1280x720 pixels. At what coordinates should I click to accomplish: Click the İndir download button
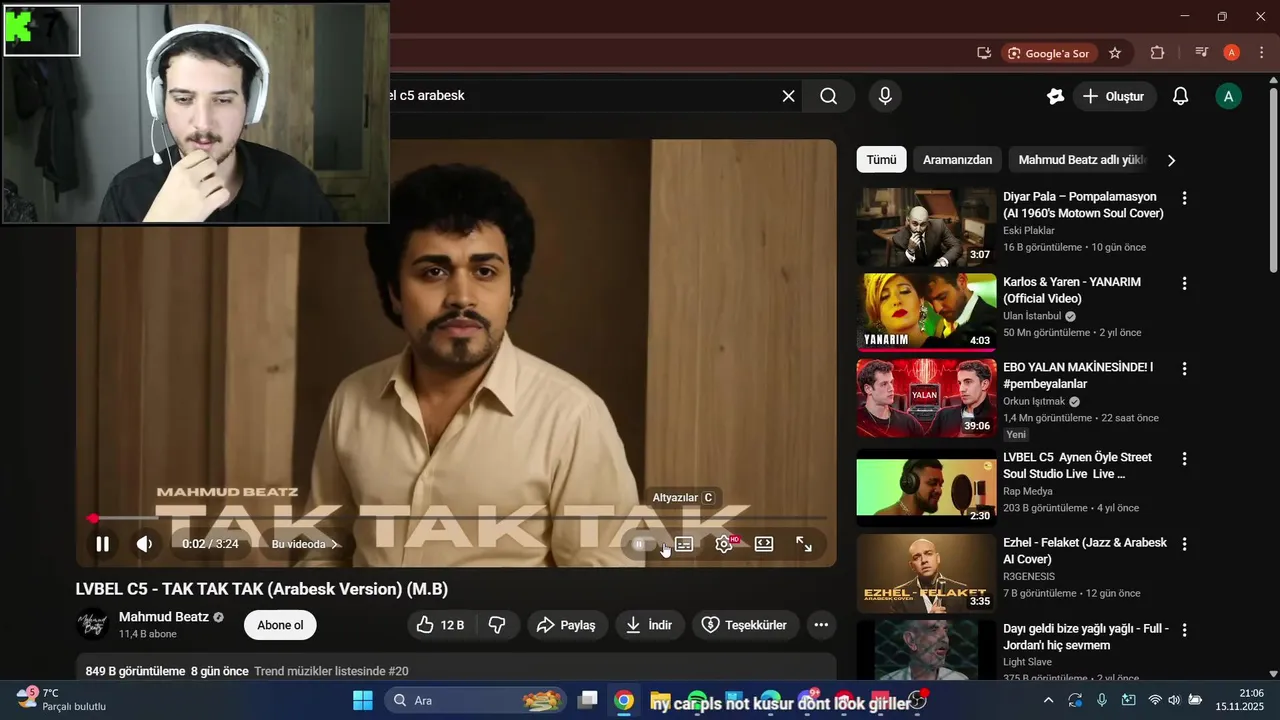(x=649, y=625)
